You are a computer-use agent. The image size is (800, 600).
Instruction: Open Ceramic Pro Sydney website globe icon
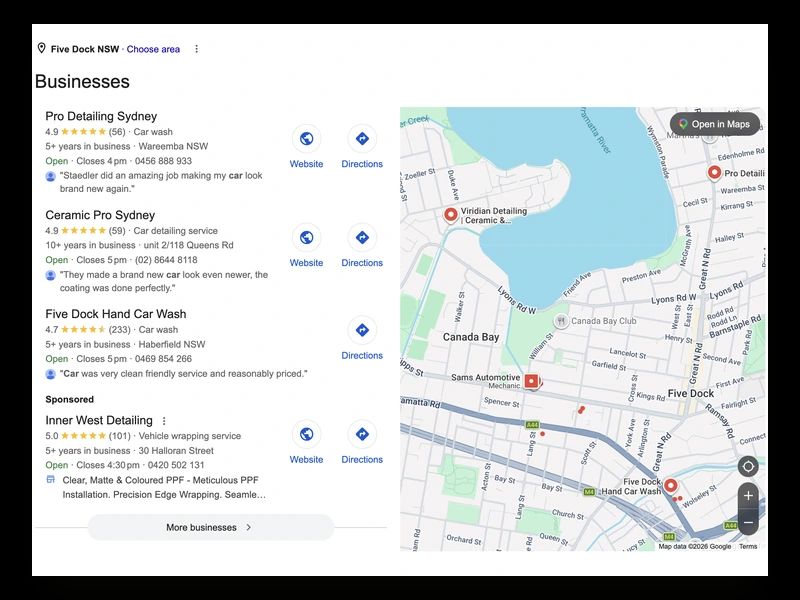tap(306, 237)
